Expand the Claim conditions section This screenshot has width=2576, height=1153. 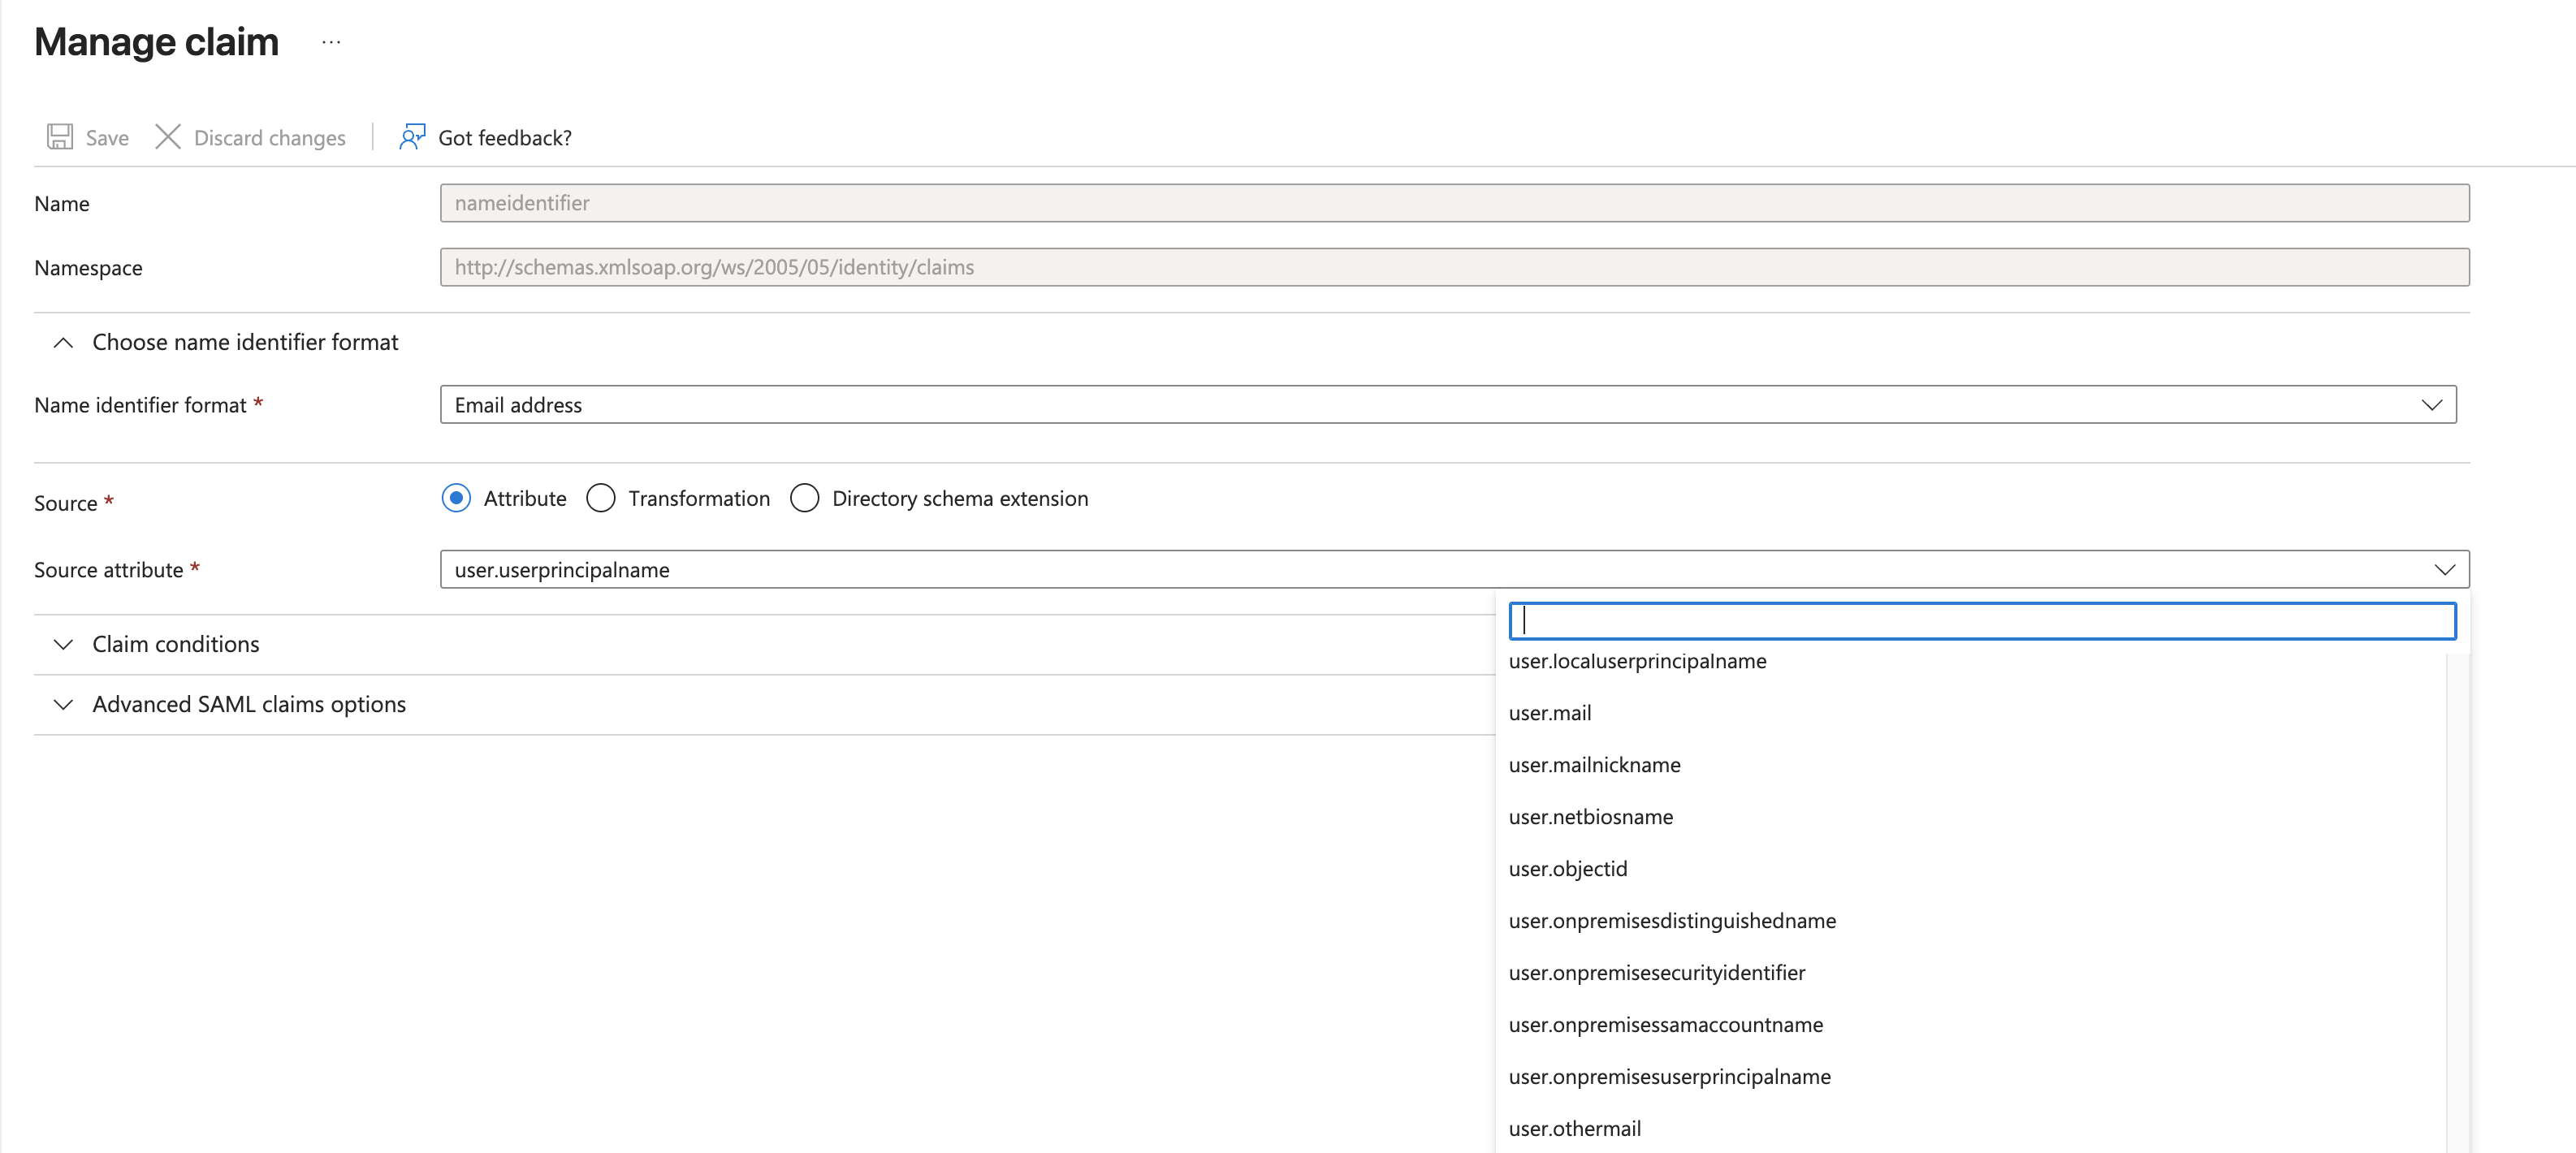[x=63, y=645]
